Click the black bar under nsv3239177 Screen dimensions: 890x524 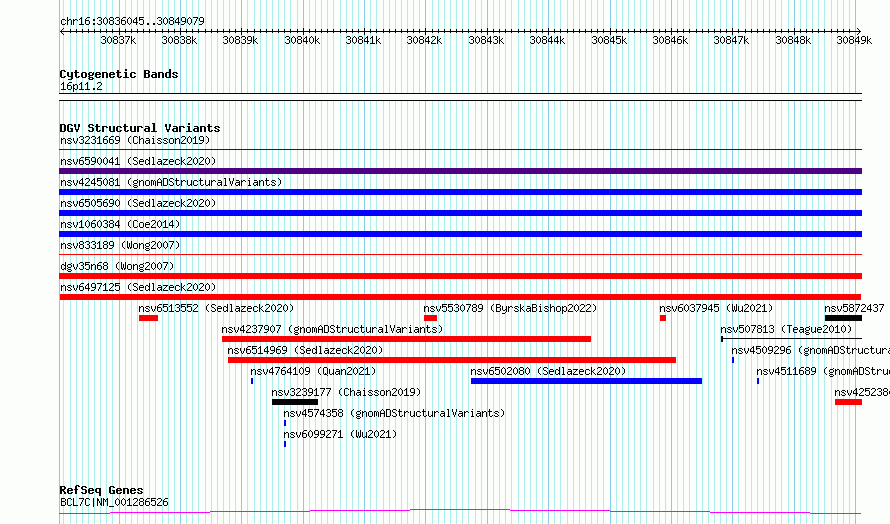(295, 402)
